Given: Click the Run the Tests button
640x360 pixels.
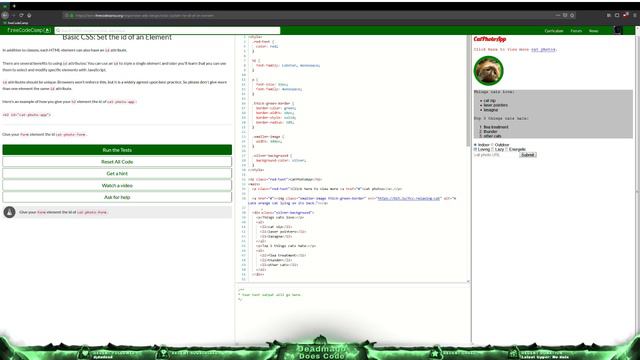Looking at the screenshot, I should [117, 150].
